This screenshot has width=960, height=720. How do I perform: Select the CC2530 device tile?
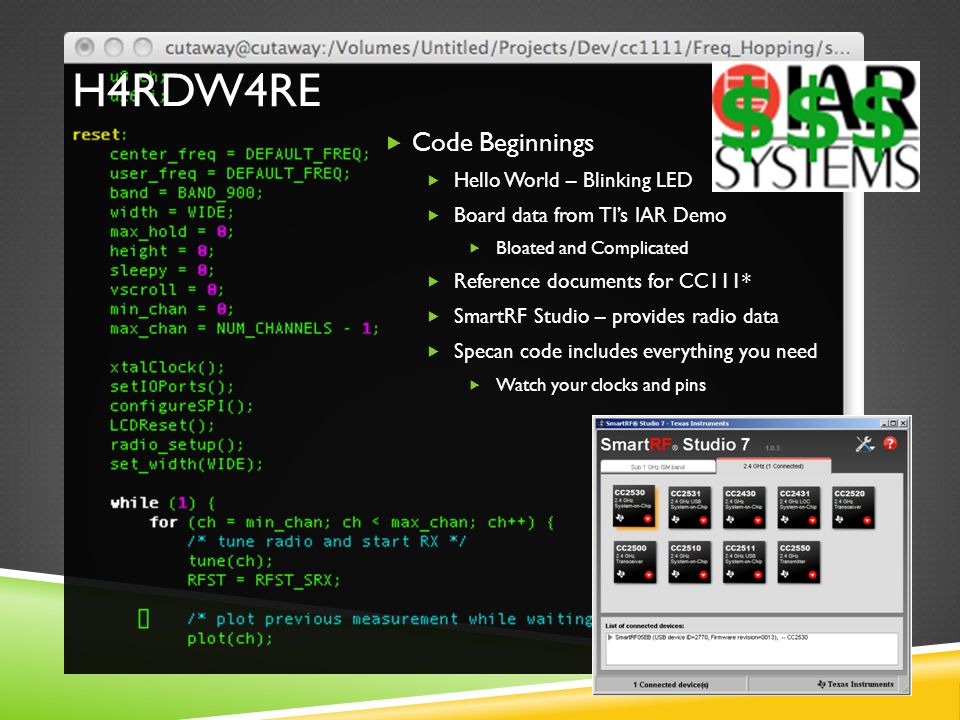point(634,506)
